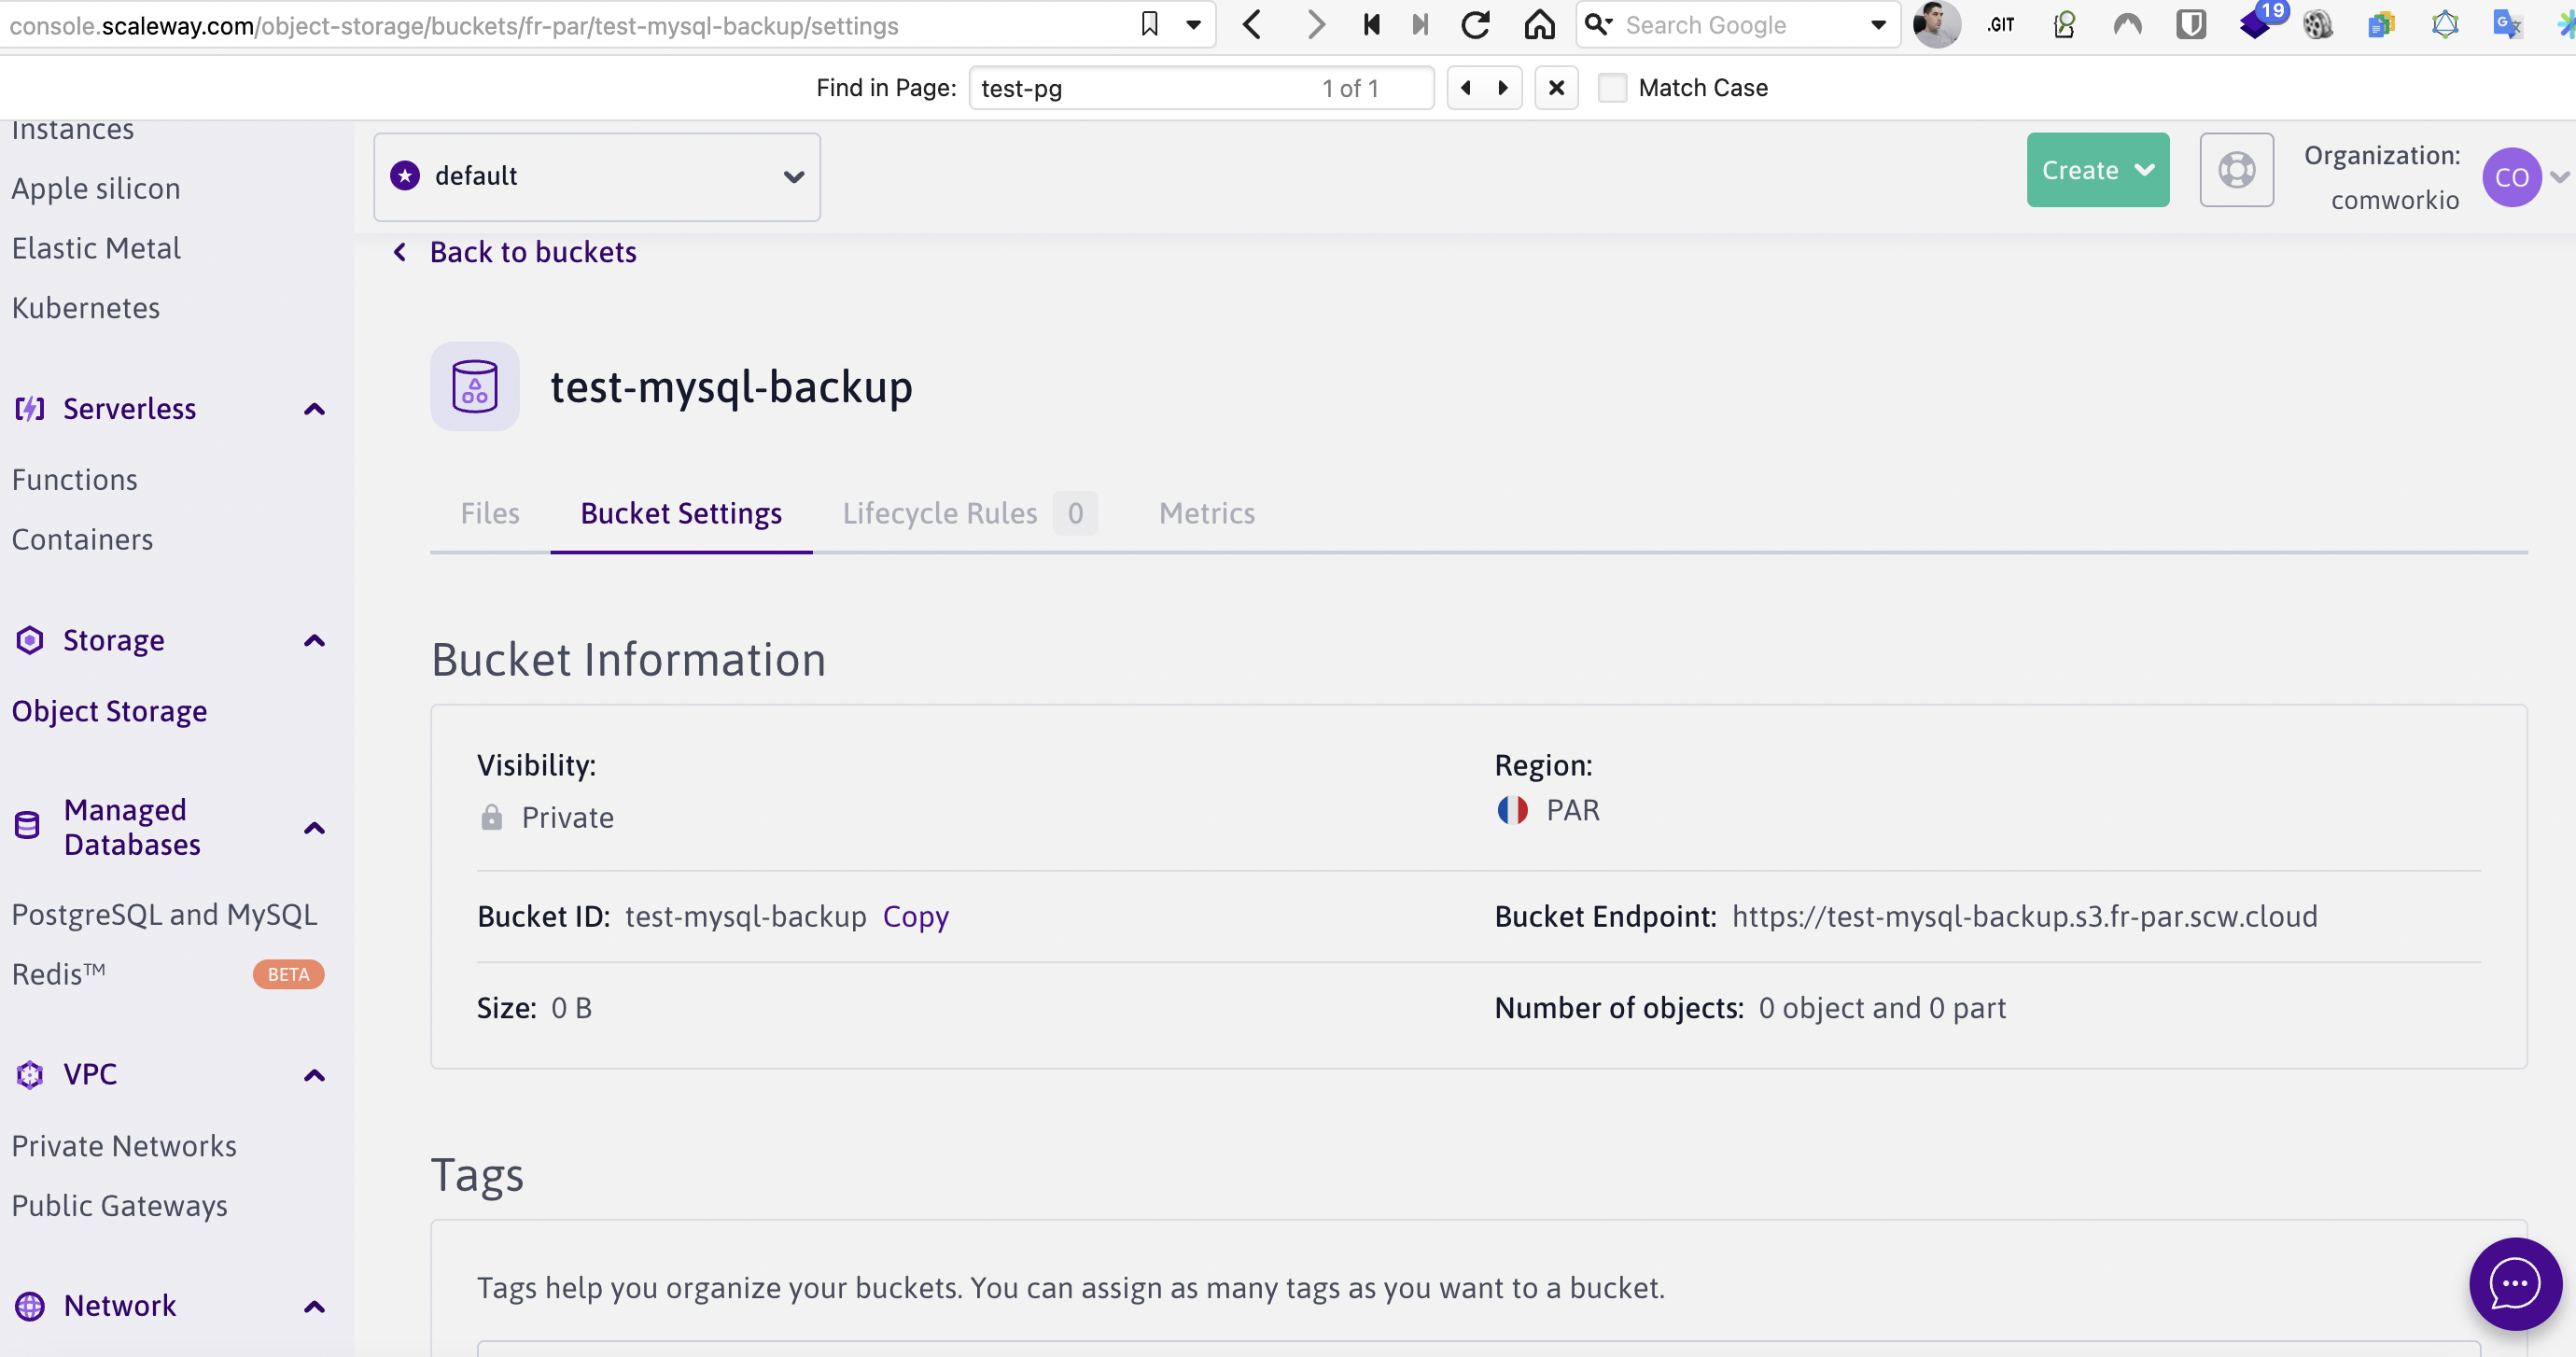
Task: Click the translate extension icon
Action: coord(2509,24)
